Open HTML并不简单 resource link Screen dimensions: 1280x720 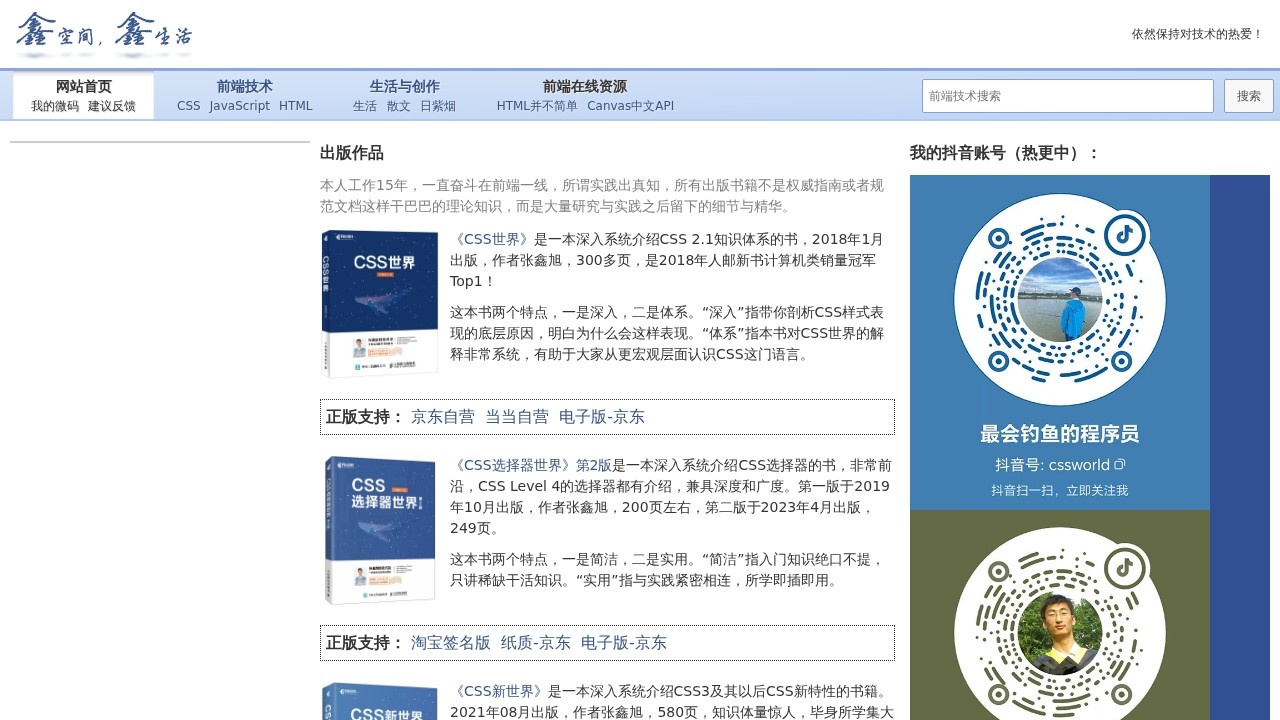click(x=537, y=106)
